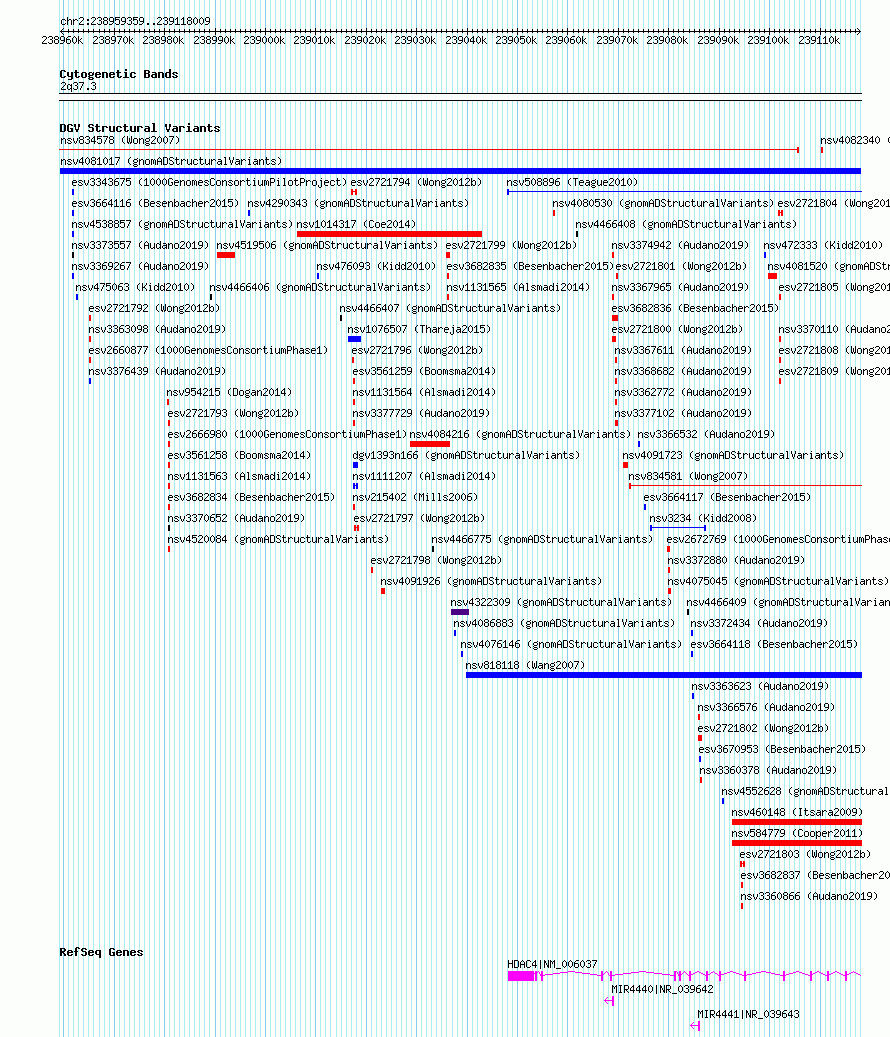
Task: Open nsv4466407 gnomAD variant label
Action: pyautogui.click(x=450, y=309)
